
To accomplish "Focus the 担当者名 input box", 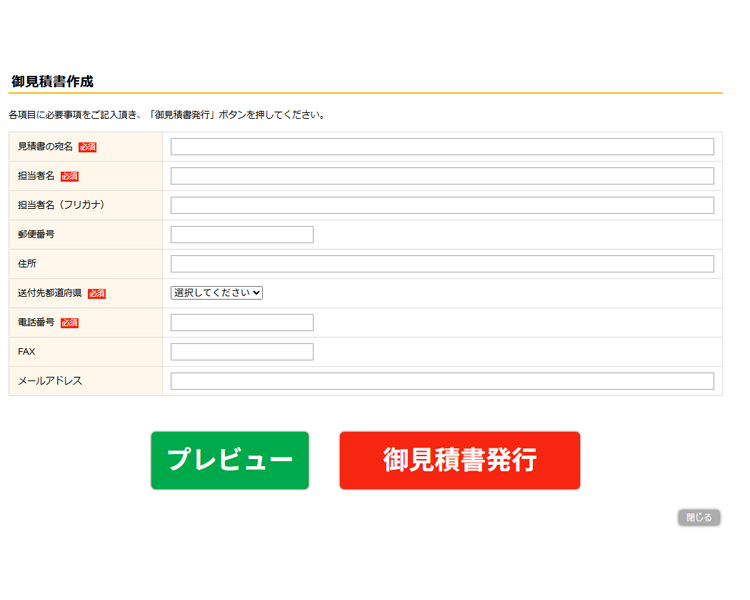I will (x=442, y=176).
